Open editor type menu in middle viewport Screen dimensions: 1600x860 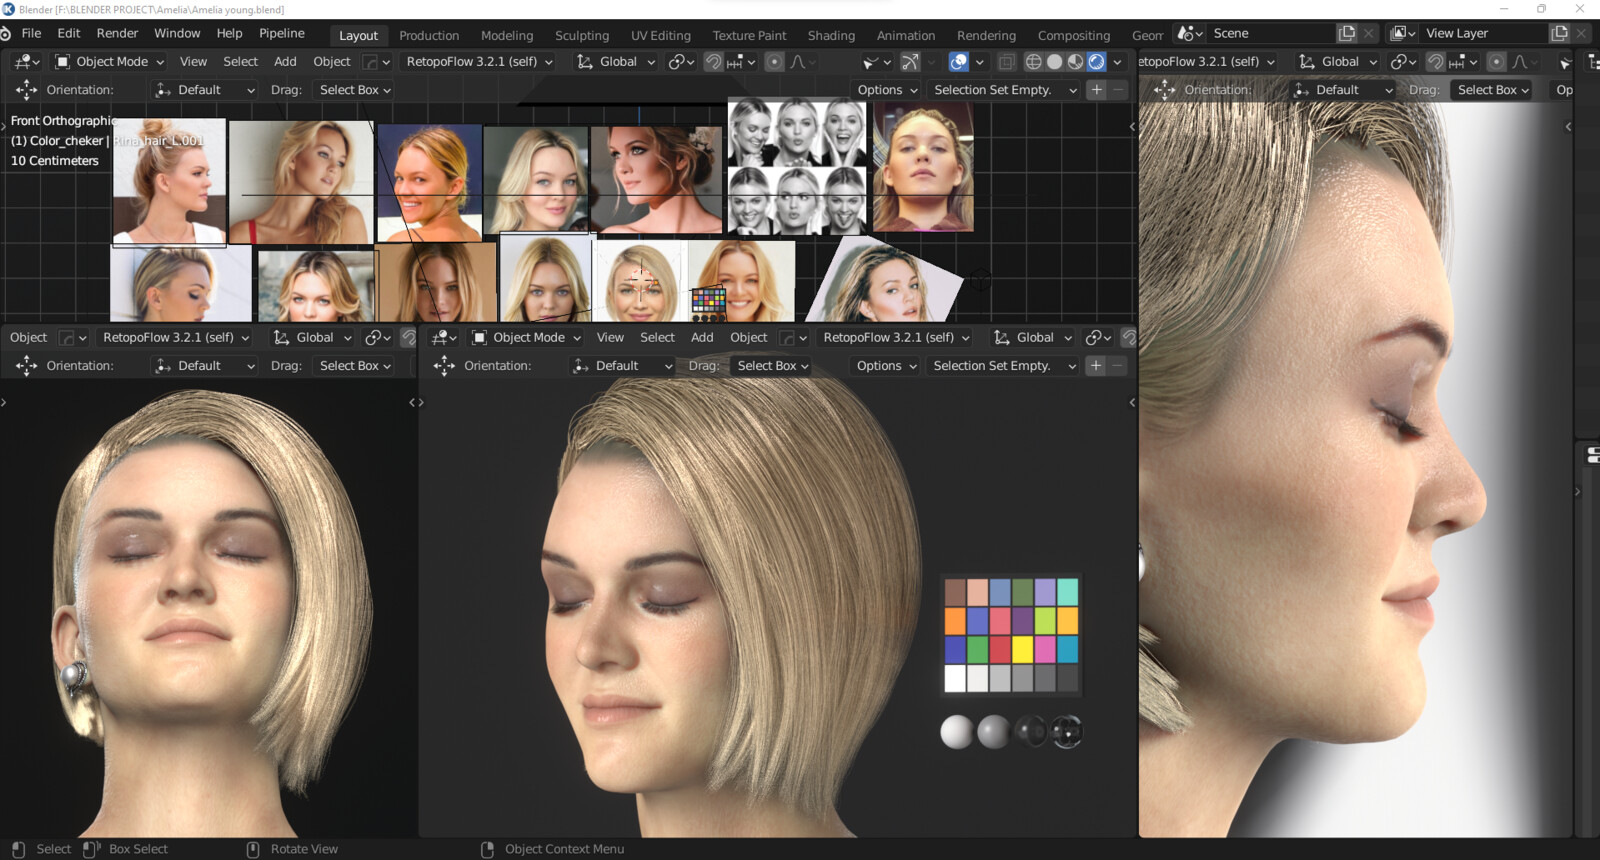[x=444, y=337]
